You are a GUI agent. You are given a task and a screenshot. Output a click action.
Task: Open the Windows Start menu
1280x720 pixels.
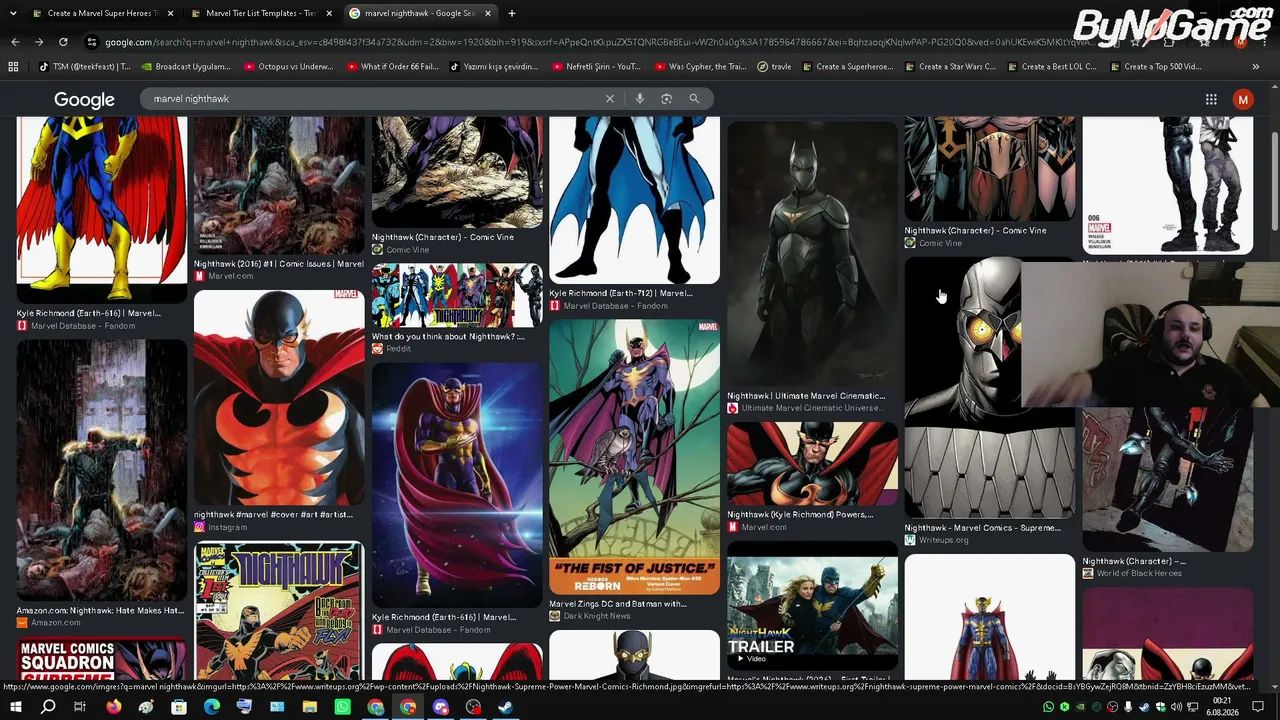pyautogui.click(x=15, y=707)
